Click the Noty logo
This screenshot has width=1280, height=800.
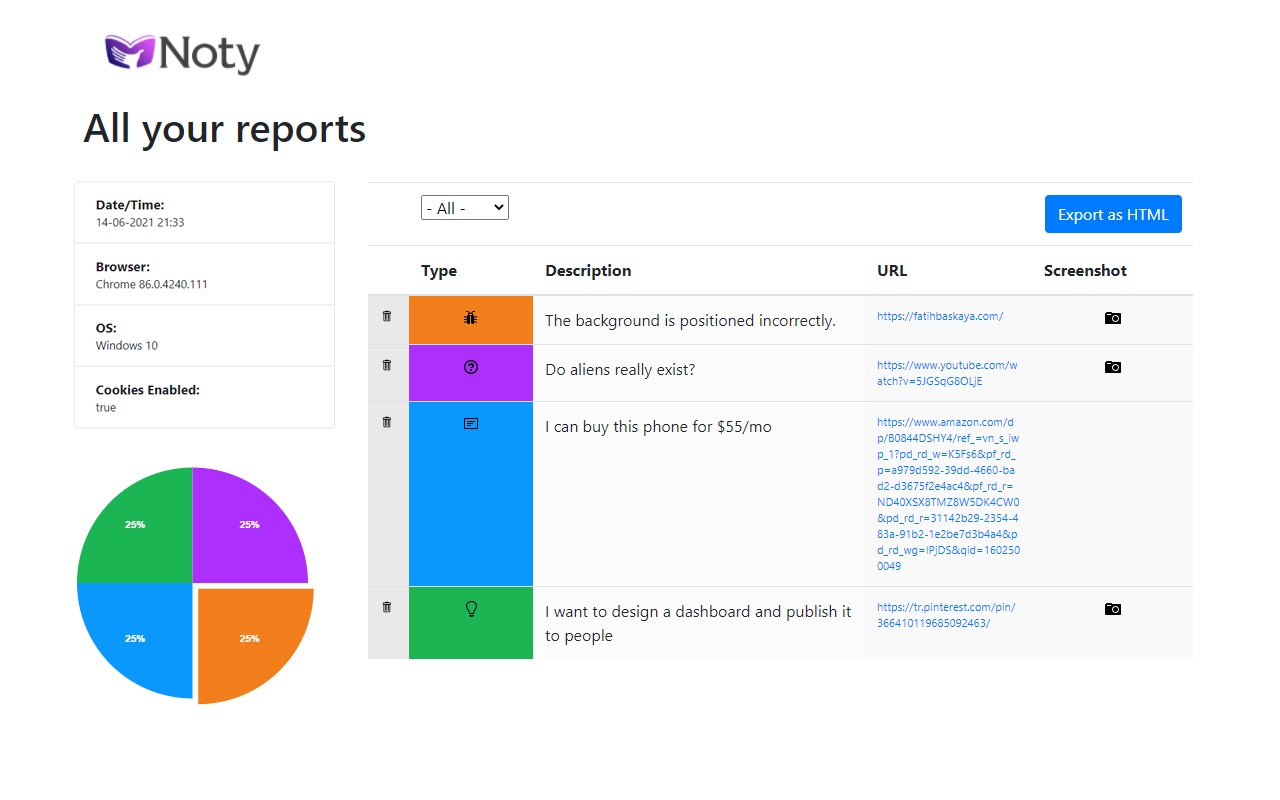(183, 54)
